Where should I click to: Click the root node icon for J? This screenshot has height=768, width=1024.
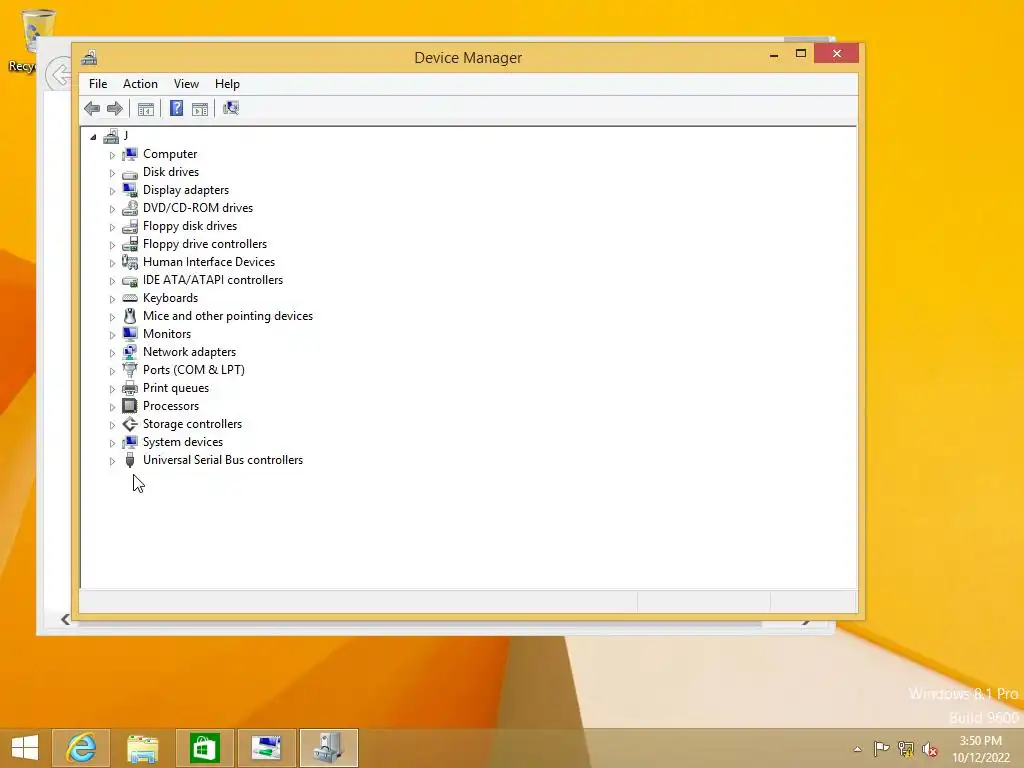point(111,136)
